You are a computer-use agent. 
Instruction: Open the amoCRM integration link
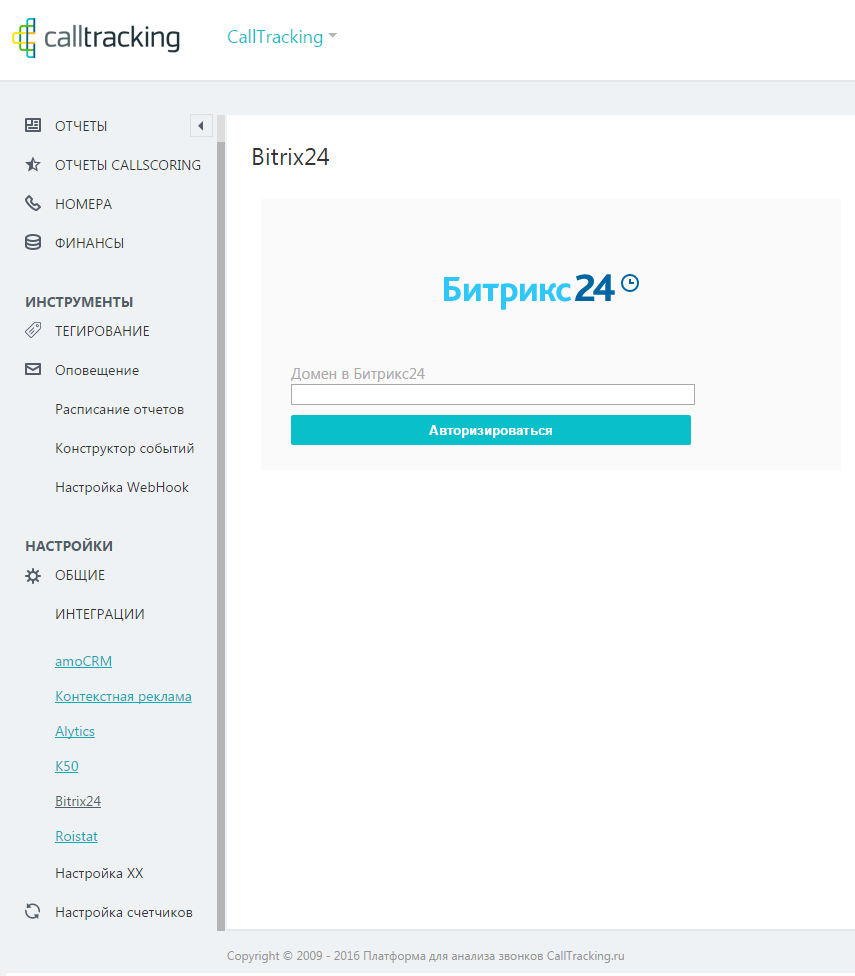click(x=83, y=661)
